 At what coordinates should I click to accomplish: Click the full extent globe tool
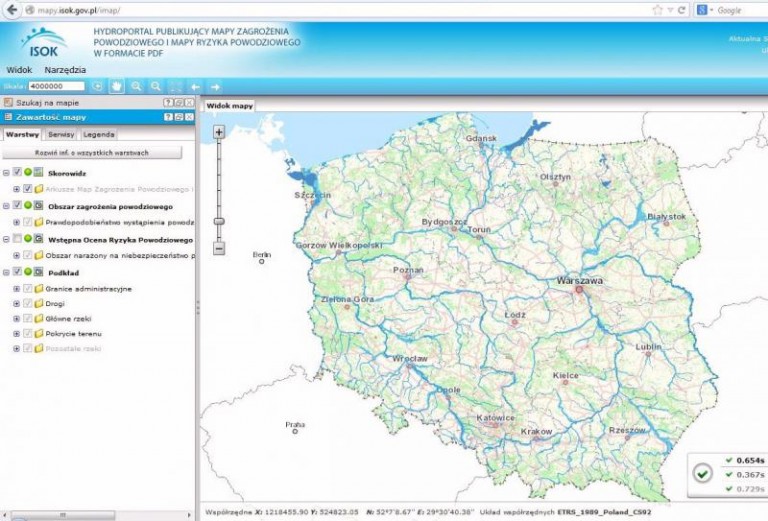(x=97, y=87)
